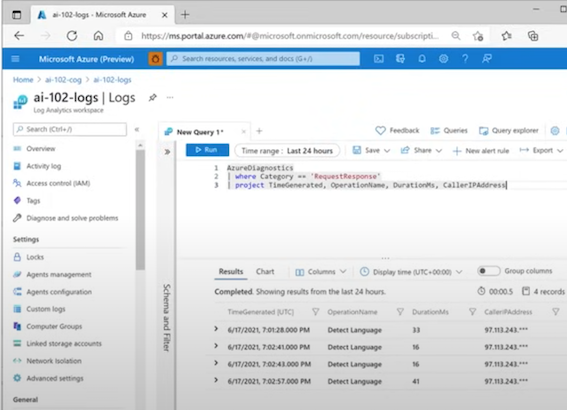Go to ai-102-cog breadcrumb

[x=63, y=80]
